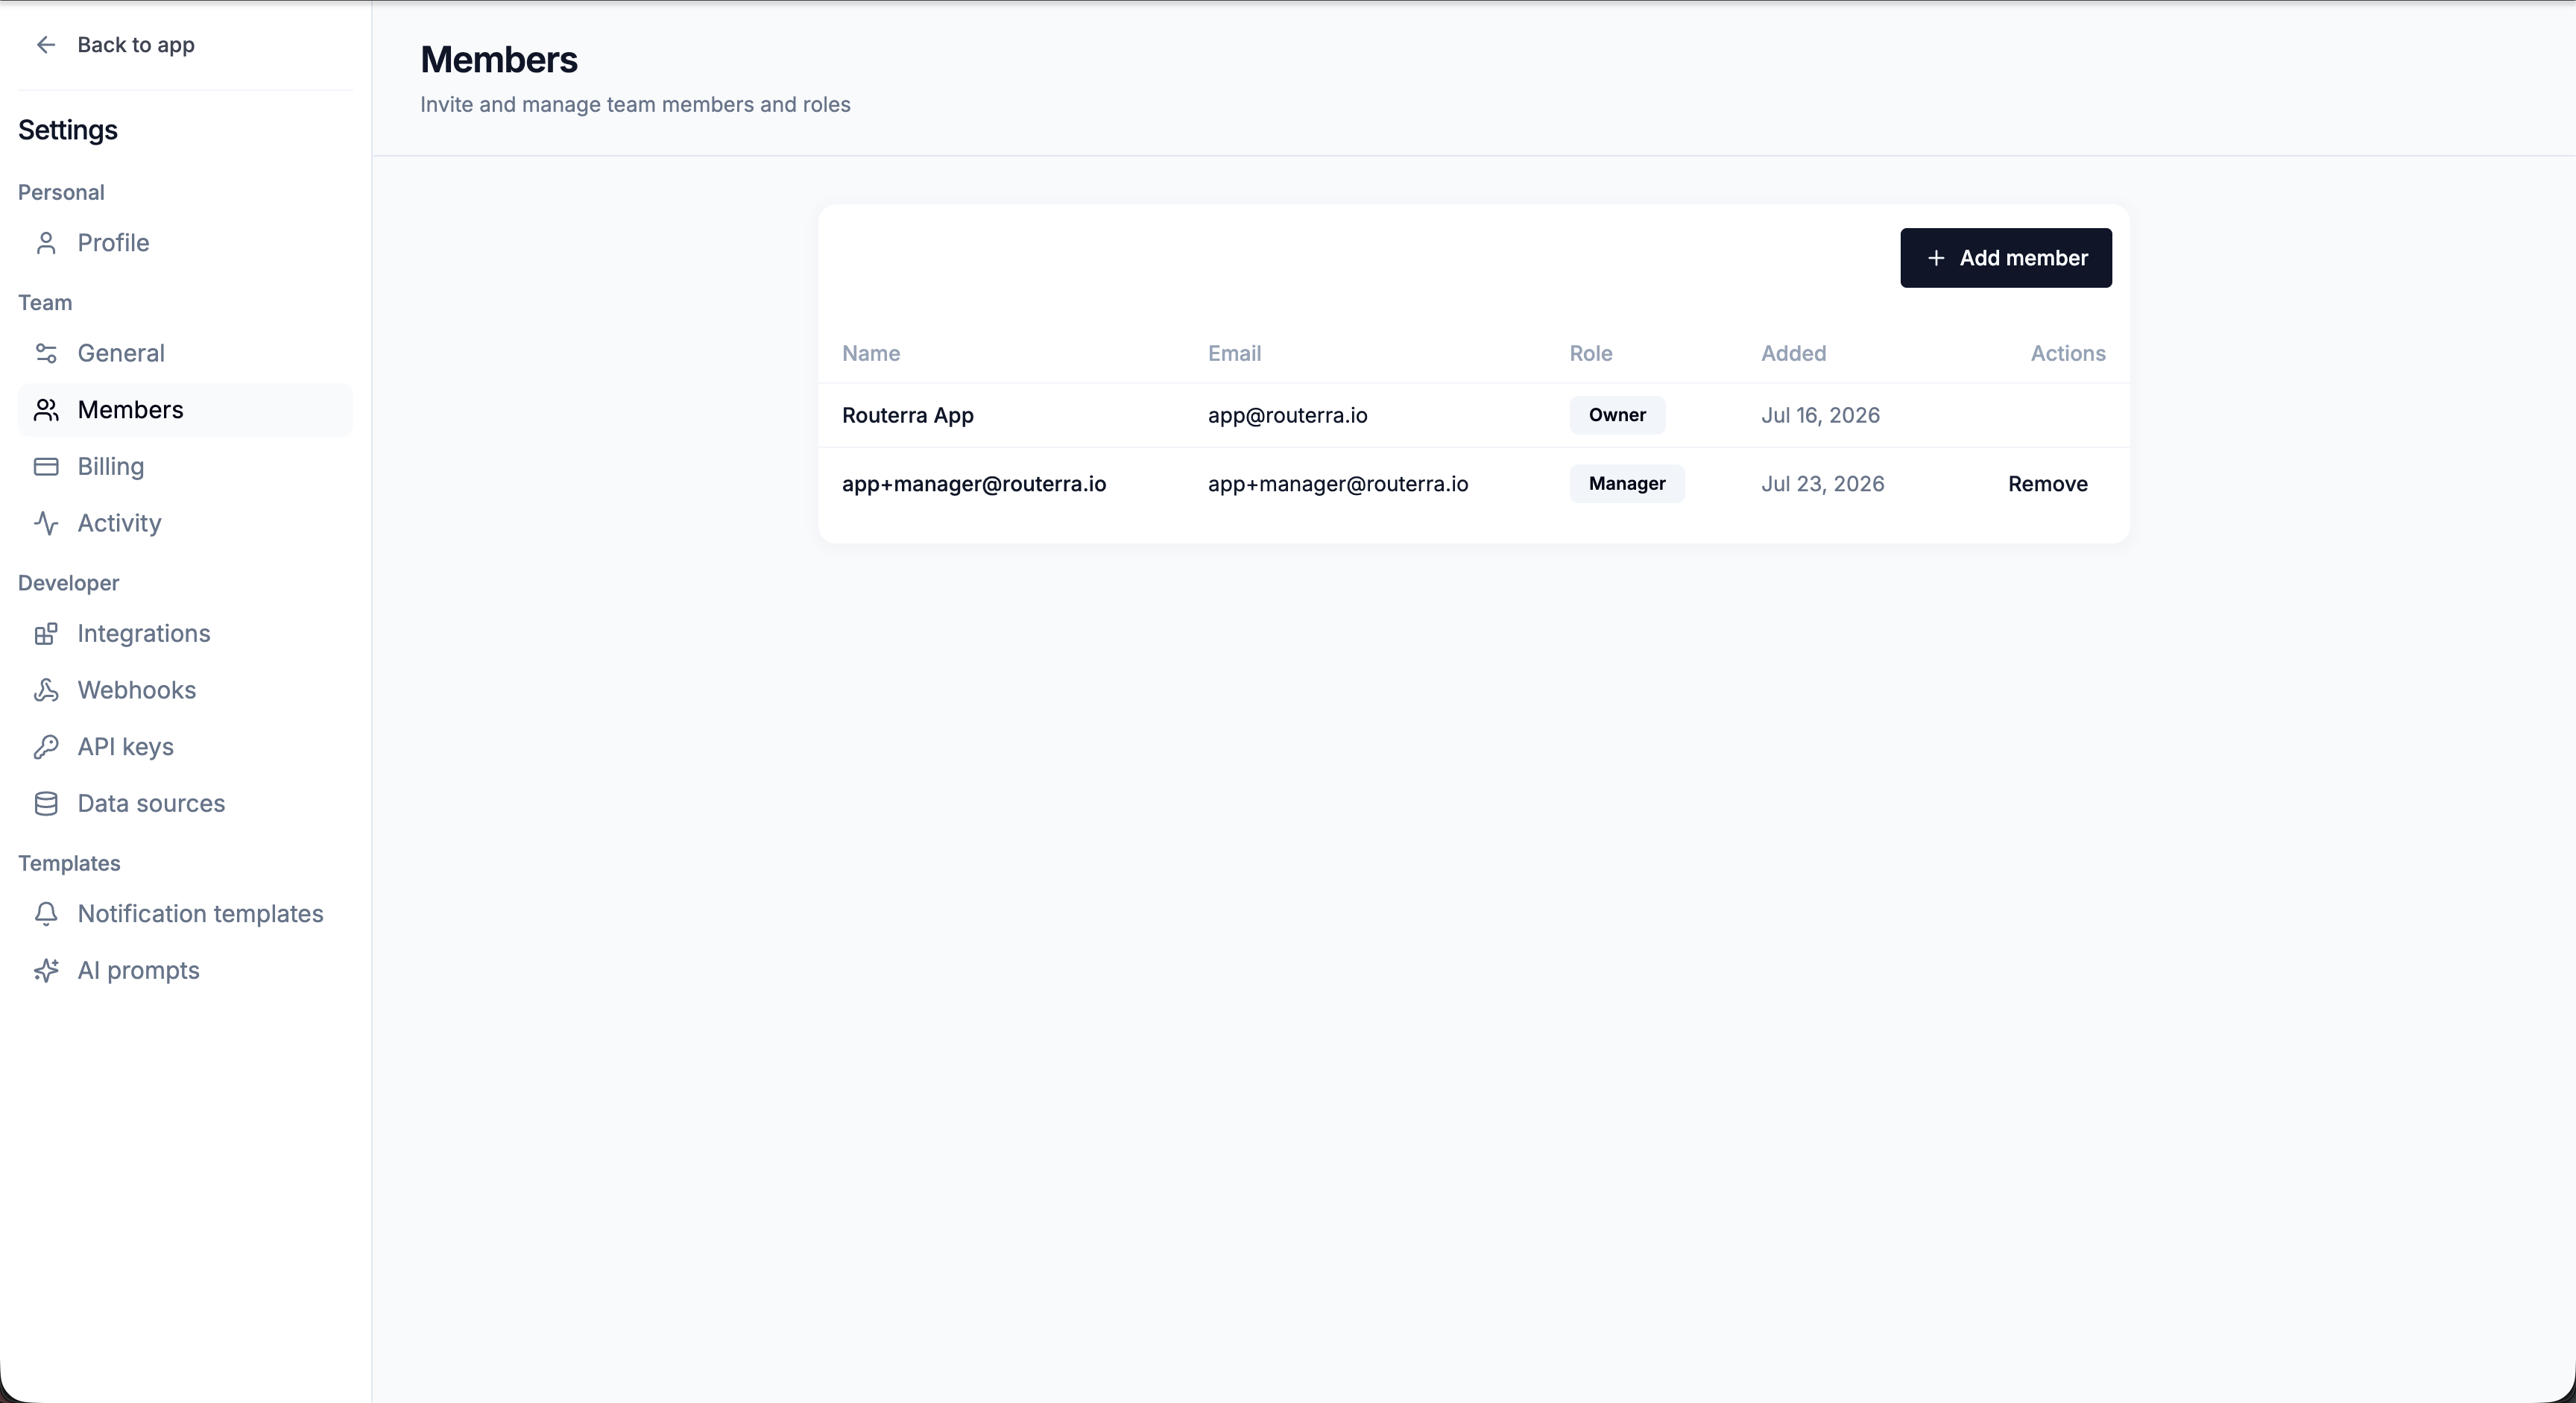The width and height of the screenshot is (2576, 1403).
Task: Click the Members people icon
Action: pos(46,410)
